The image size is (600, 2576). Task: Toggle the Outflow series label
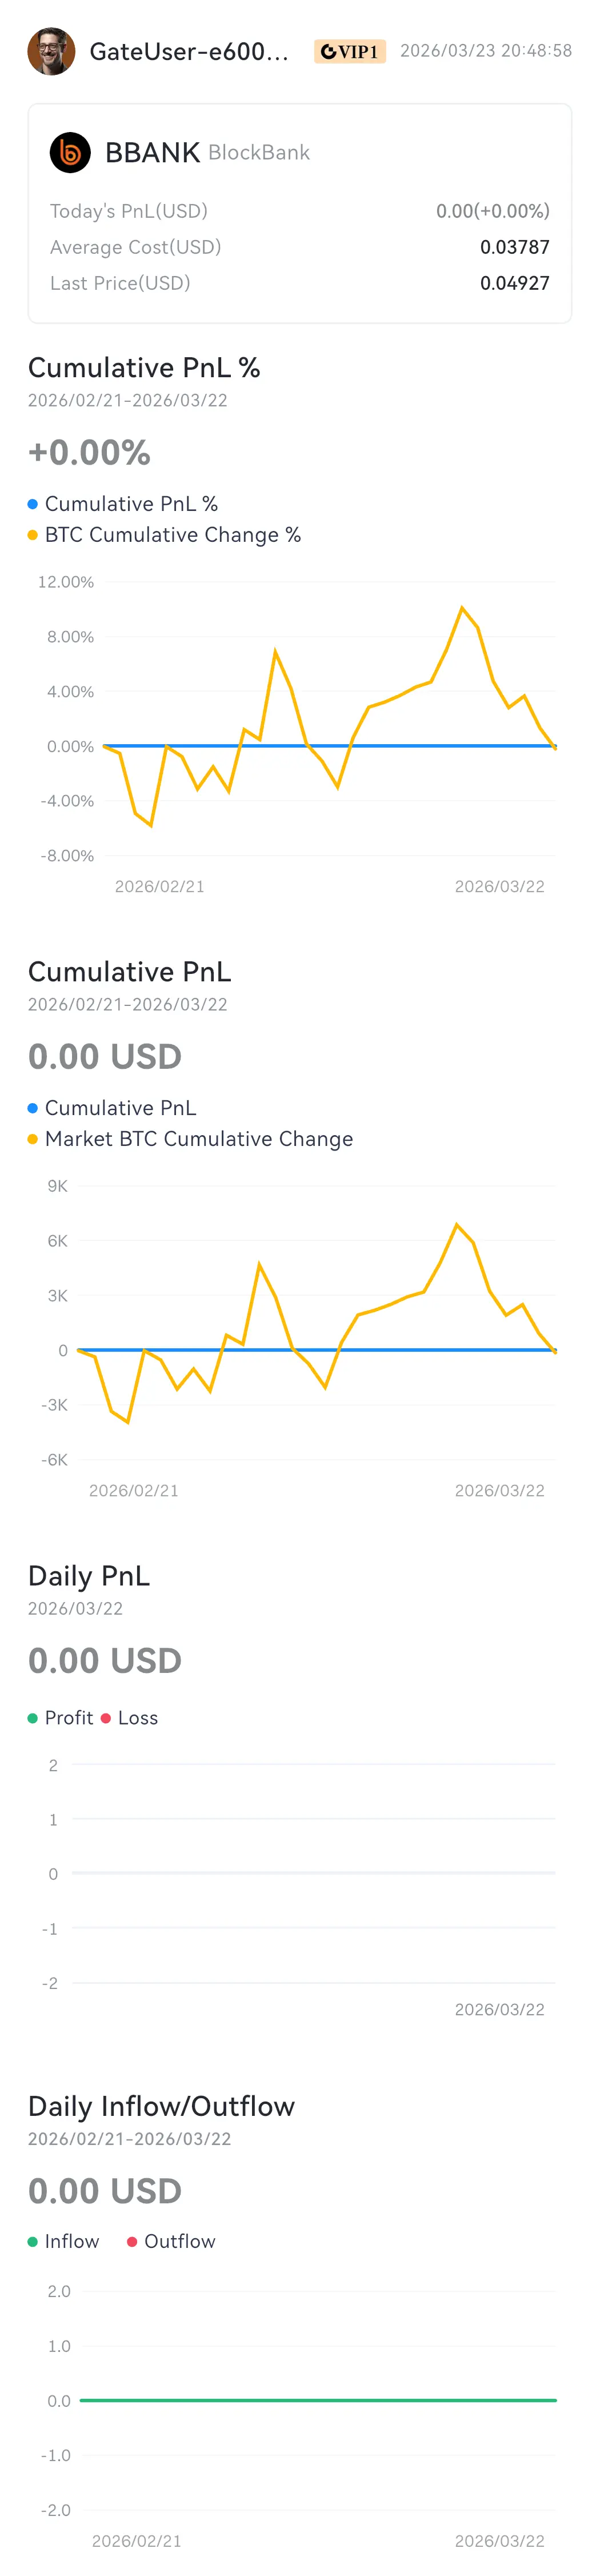click(179, 2242)
